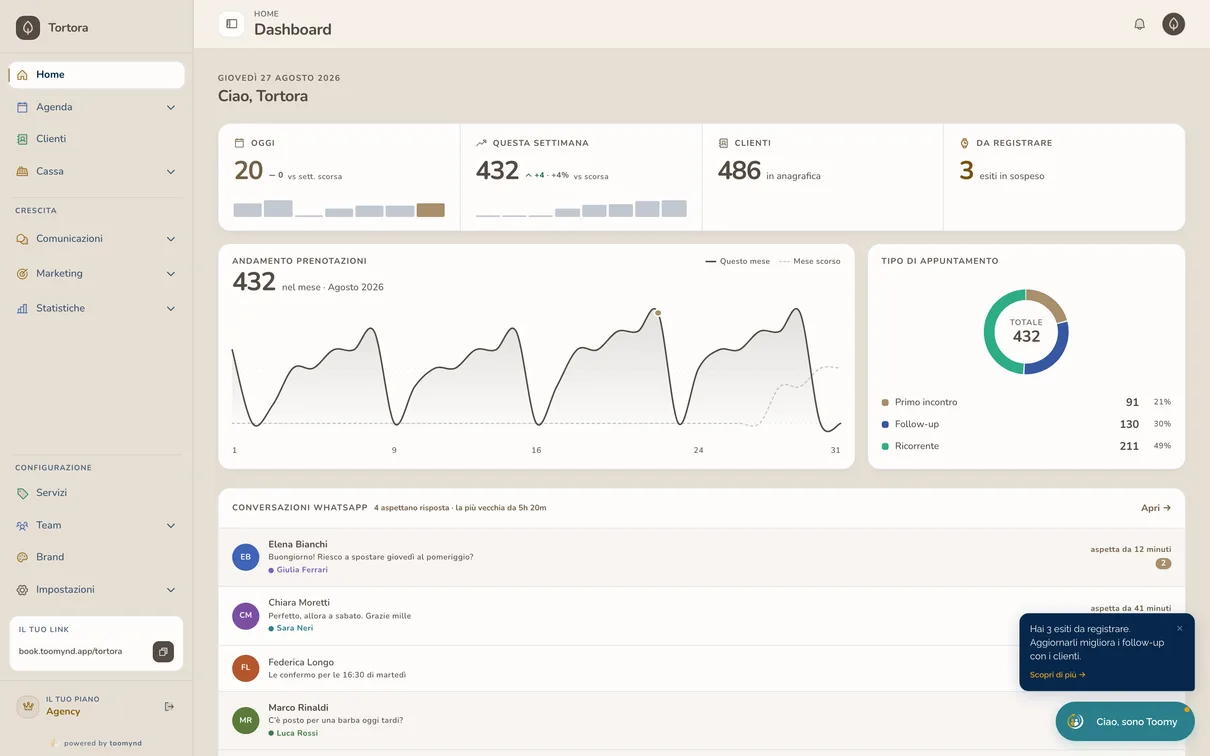Open the Ciao, sono Toomy chat button
Image resolution: width=1210 pixels, height=756 pixels.
[x=1125, y=721]
